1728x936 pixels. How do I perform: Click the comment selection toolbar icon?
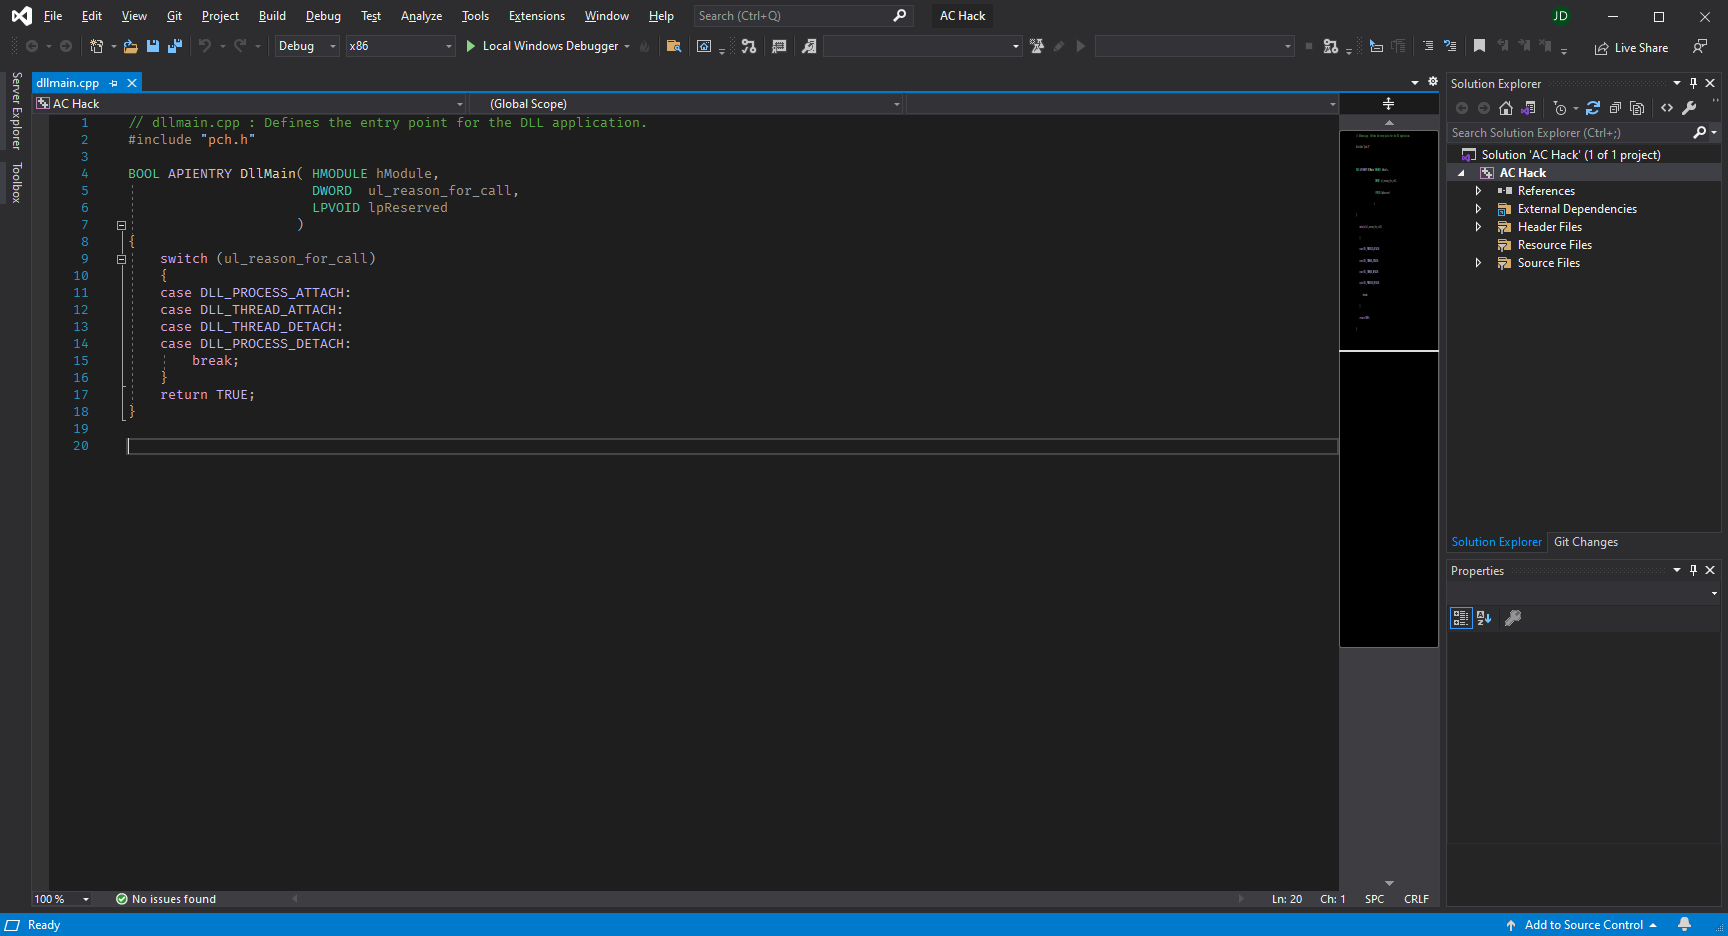[1428, 46]
